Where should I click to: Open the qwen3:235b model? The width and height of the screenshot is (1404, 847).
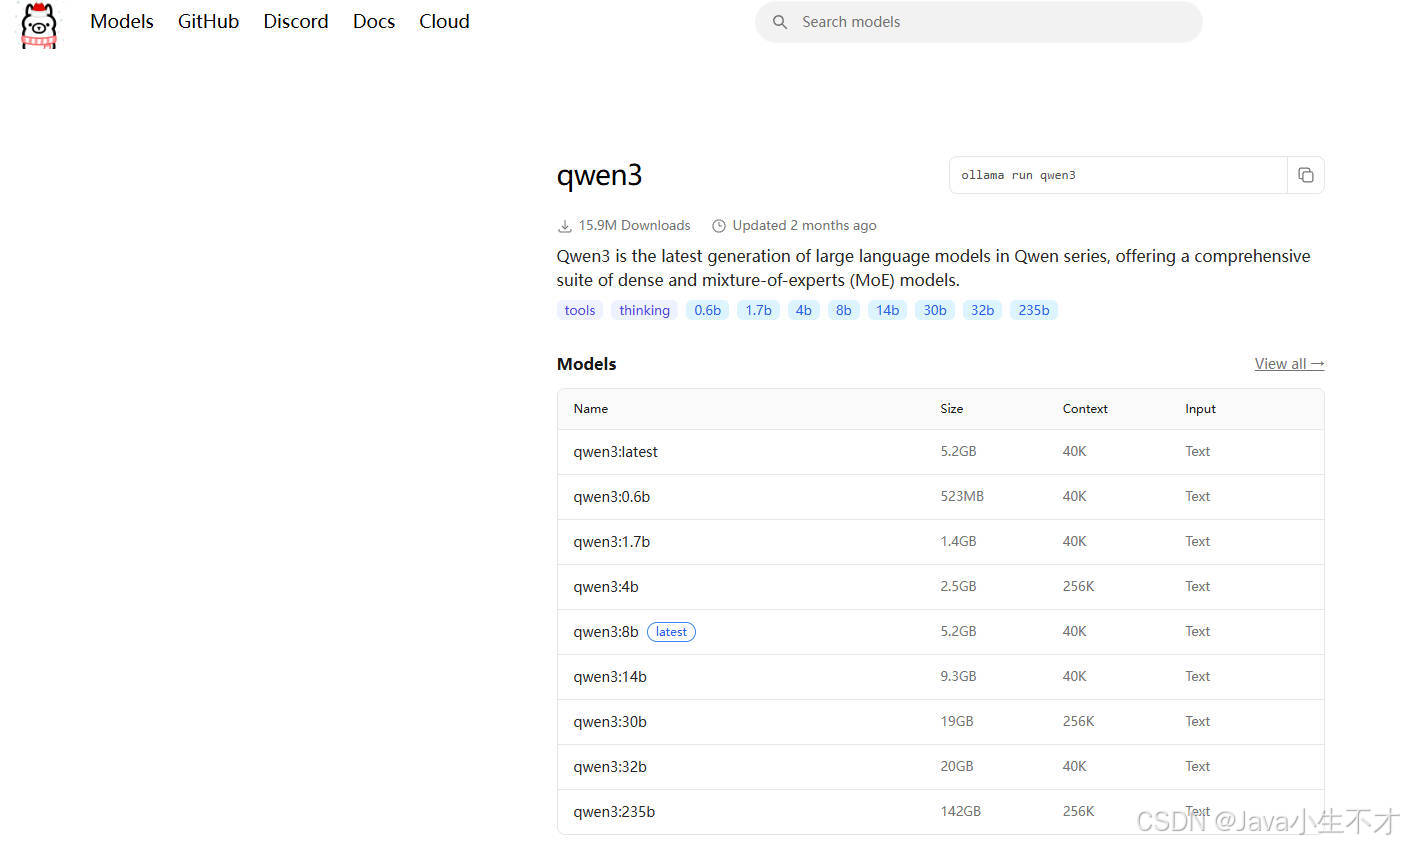[614, 812]
